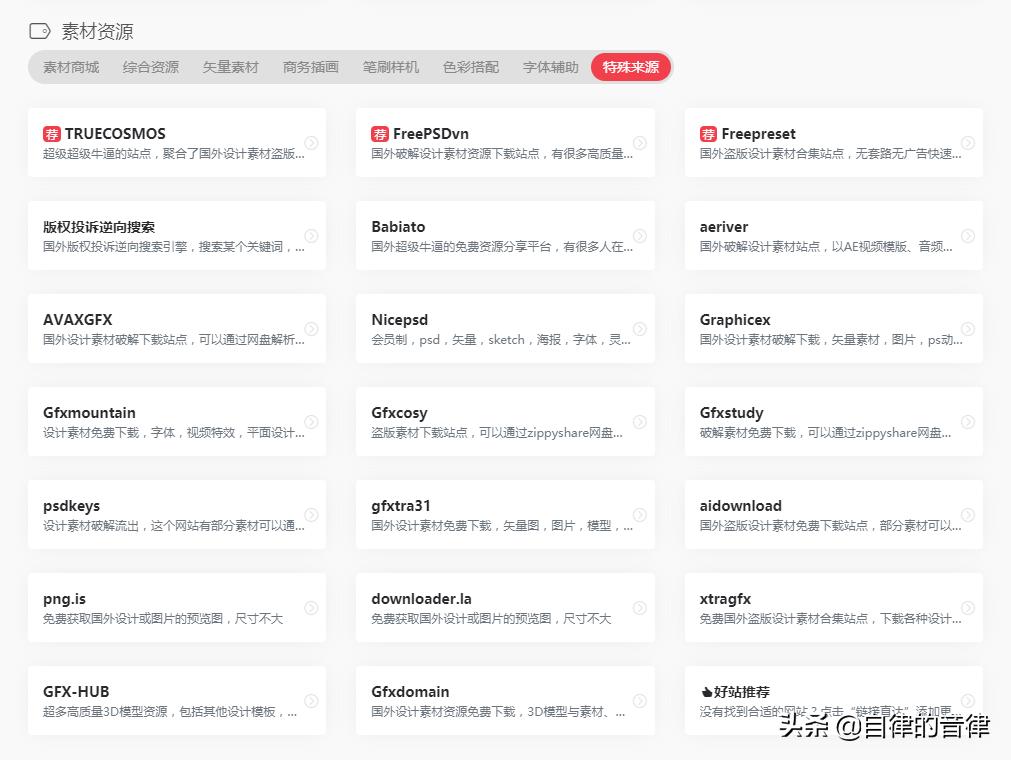Screen dimensions: 1011x760
Task: Expand the Babiato card via its chevron
Action: coord(638,235)
